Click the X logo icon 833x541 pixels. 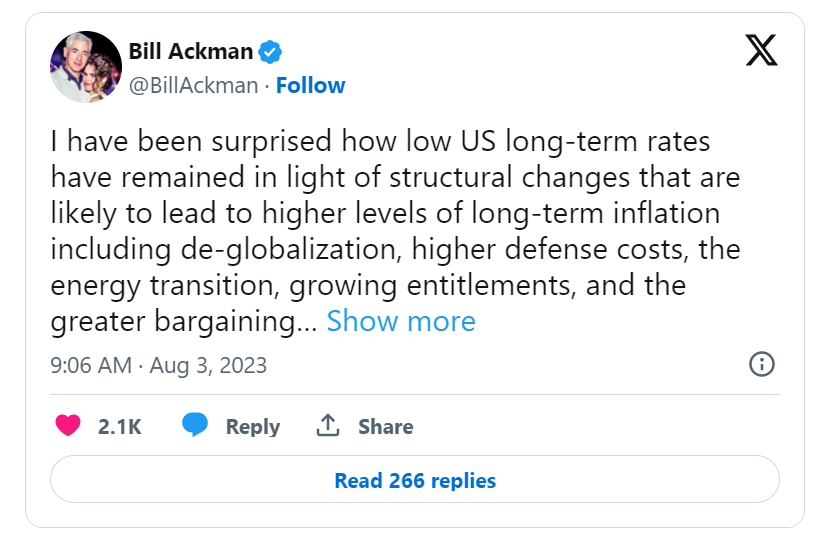click(761, 49)
